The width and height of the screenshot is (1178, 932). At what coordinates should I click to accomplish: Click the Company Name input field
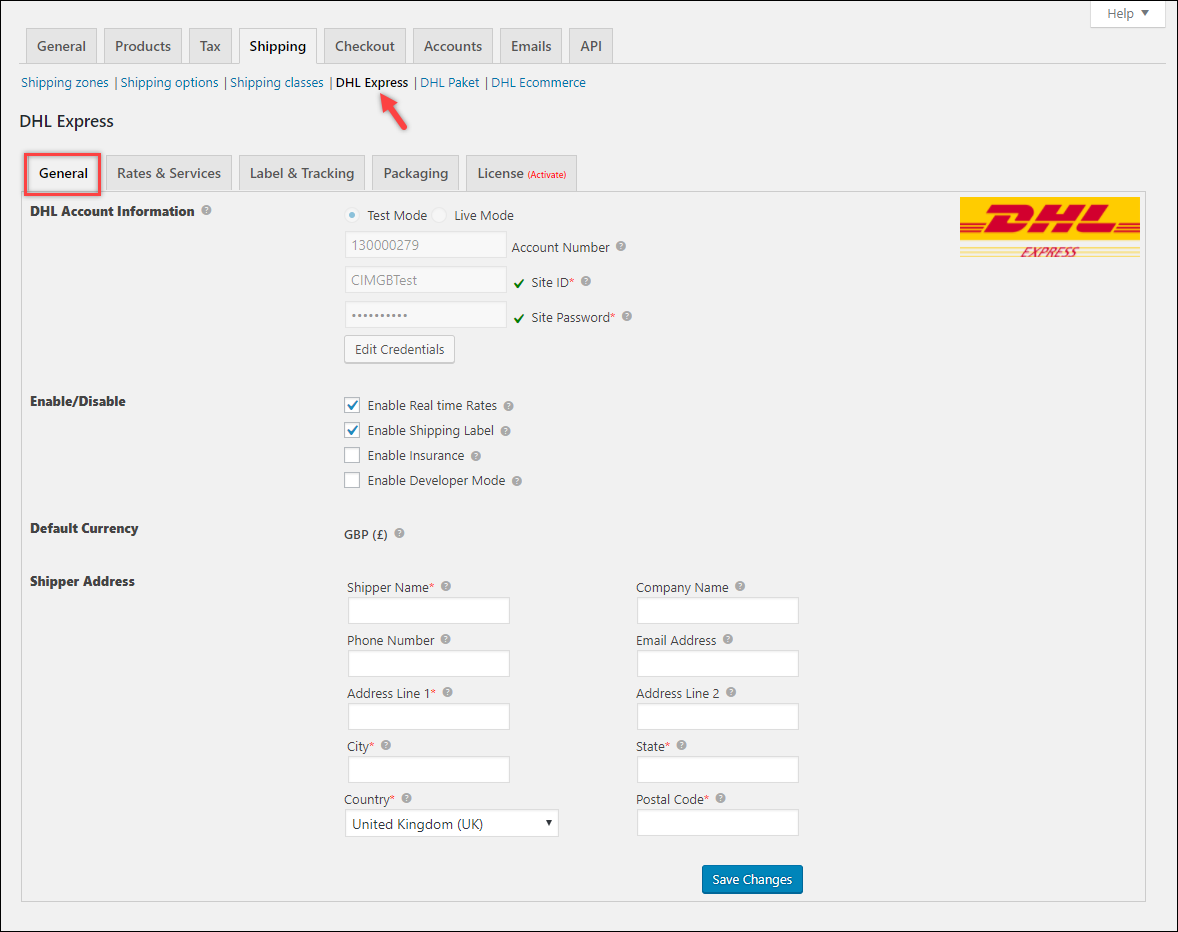(x=717, y=611)
